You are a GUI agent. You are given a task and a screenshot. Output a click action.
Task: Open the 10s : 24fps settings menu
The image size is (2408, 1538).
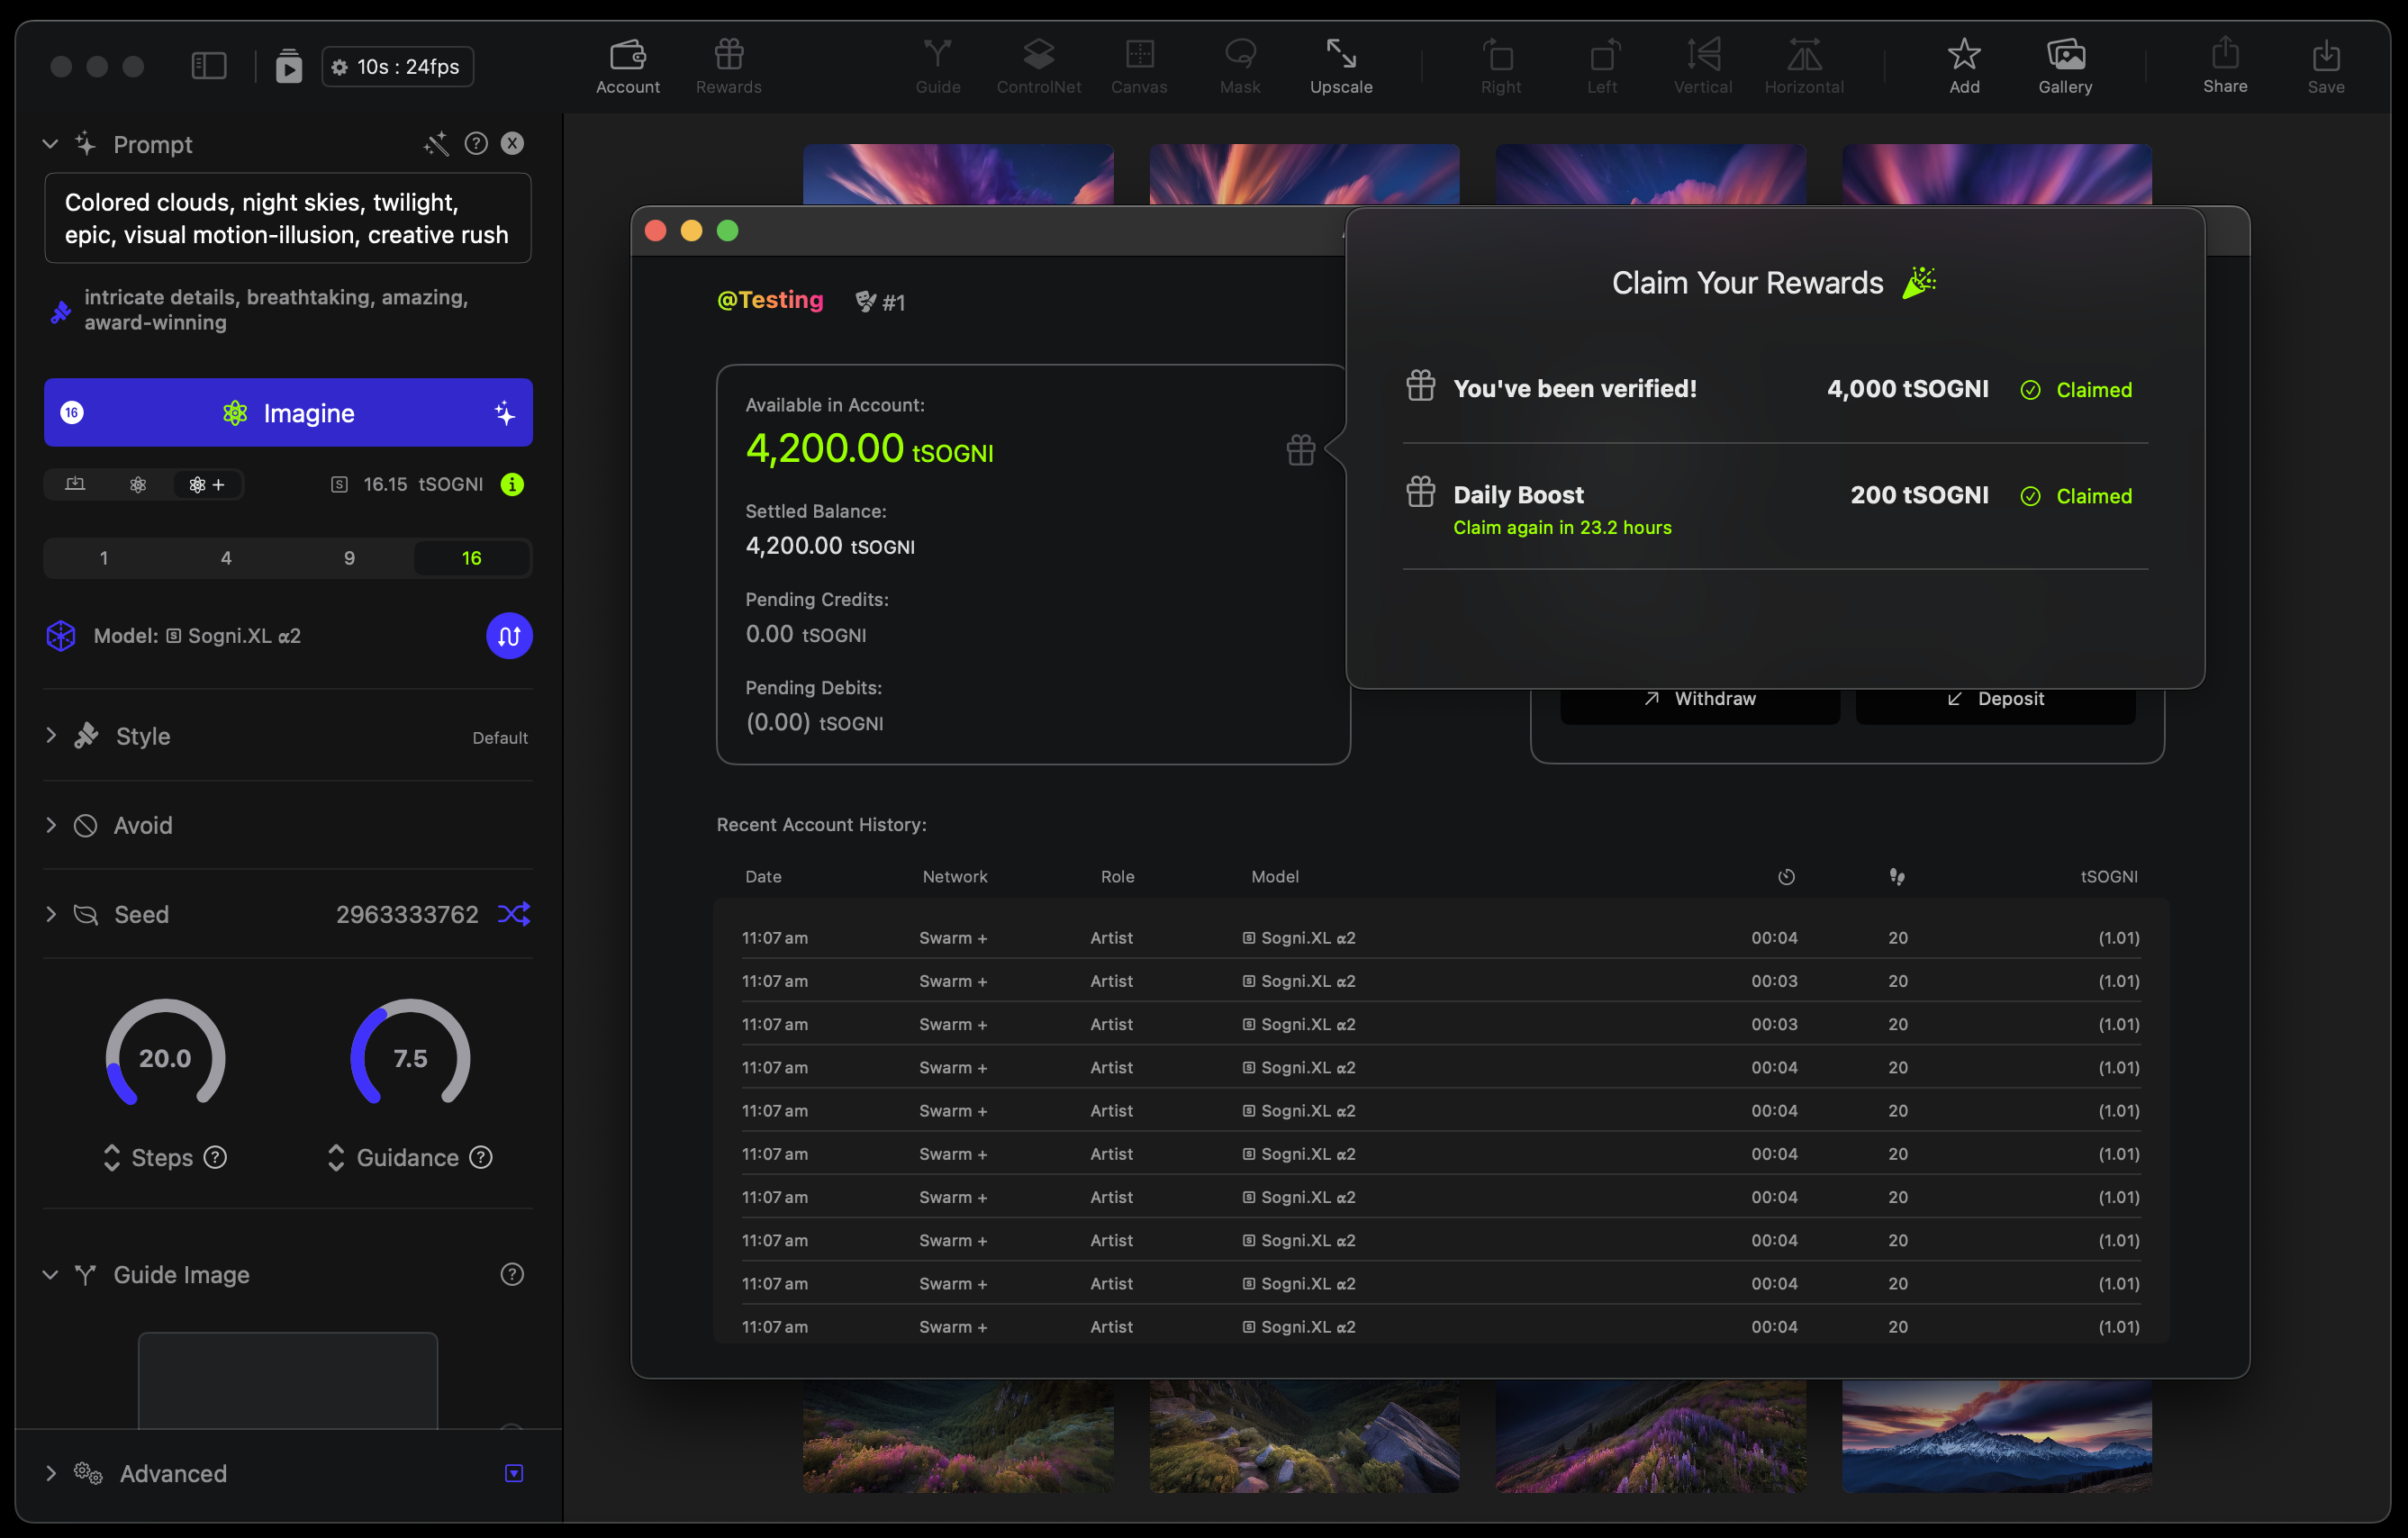[x=397, y=66]
